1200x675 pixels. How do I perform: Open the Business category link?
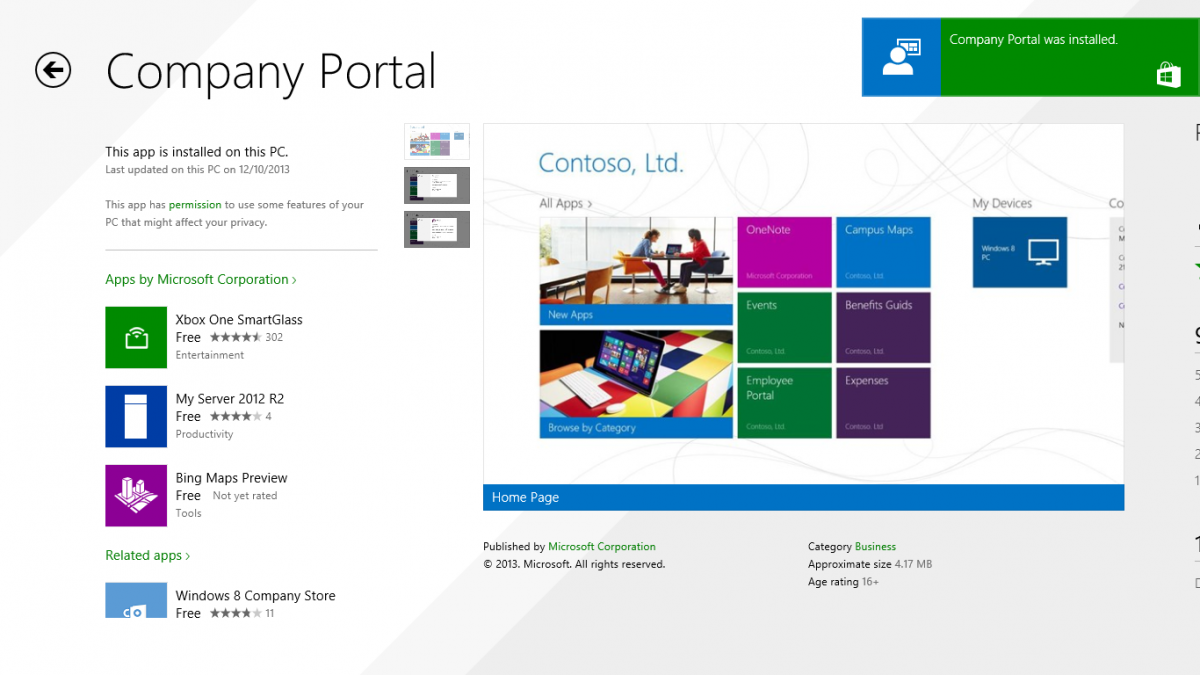tap(875, 547)
